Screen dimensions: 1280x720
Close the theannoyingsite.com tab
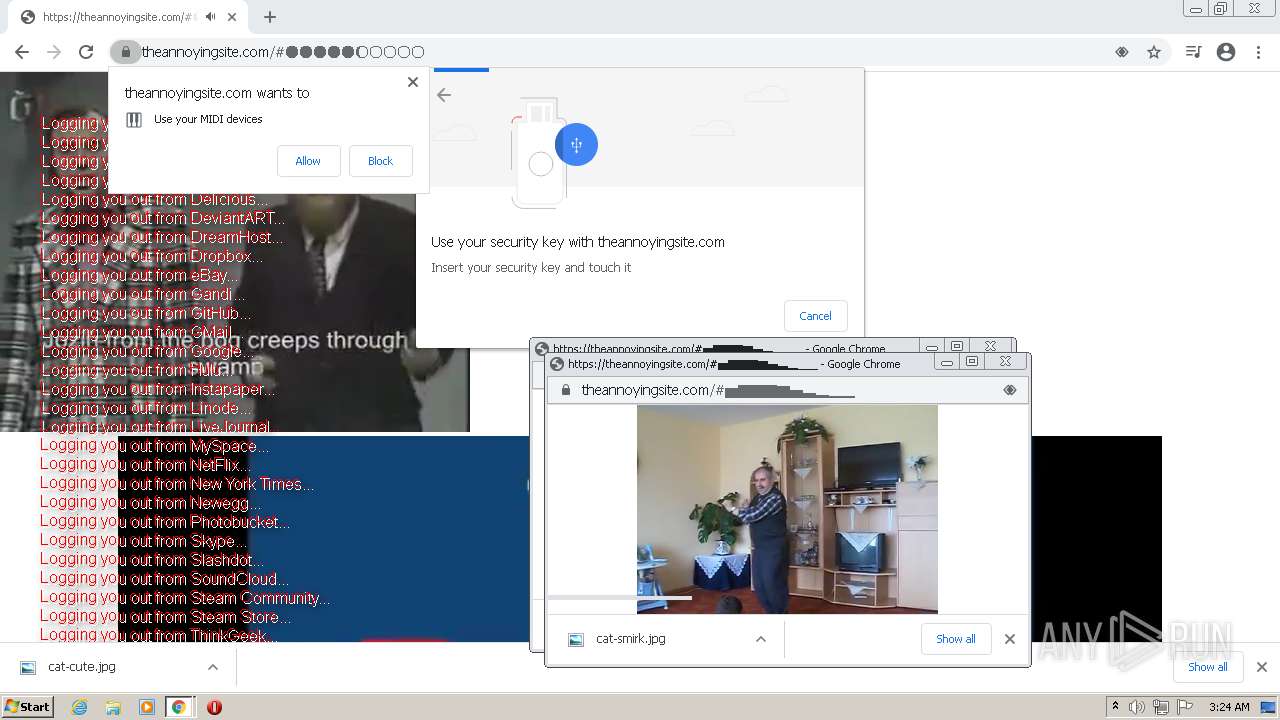click(232, 17)
